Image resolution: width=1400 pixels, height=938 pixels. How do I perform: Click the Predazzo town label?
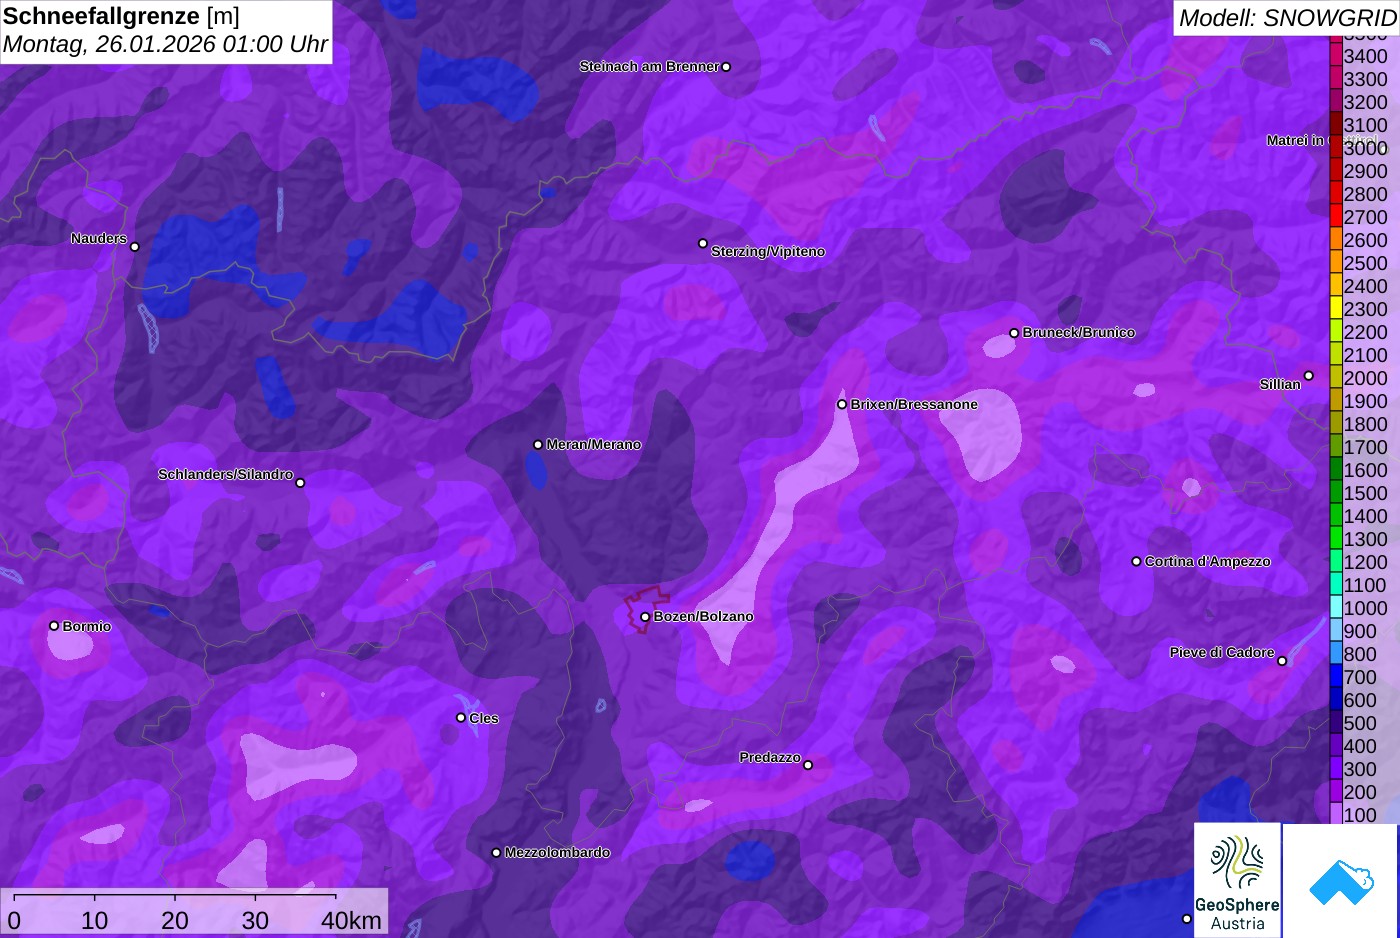click(770, 757)
